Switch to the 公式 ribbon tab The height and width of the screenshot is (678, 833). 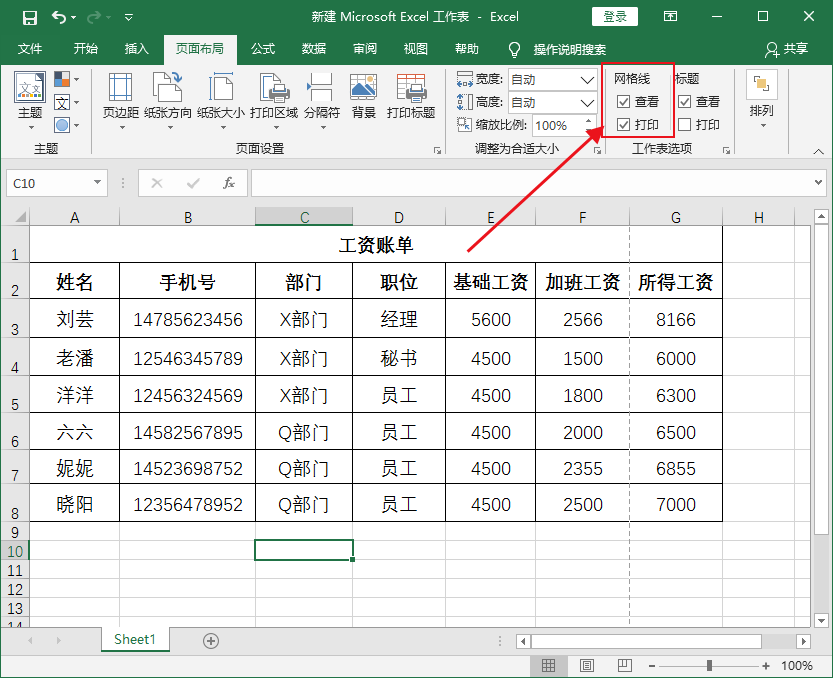pos(262,47)
